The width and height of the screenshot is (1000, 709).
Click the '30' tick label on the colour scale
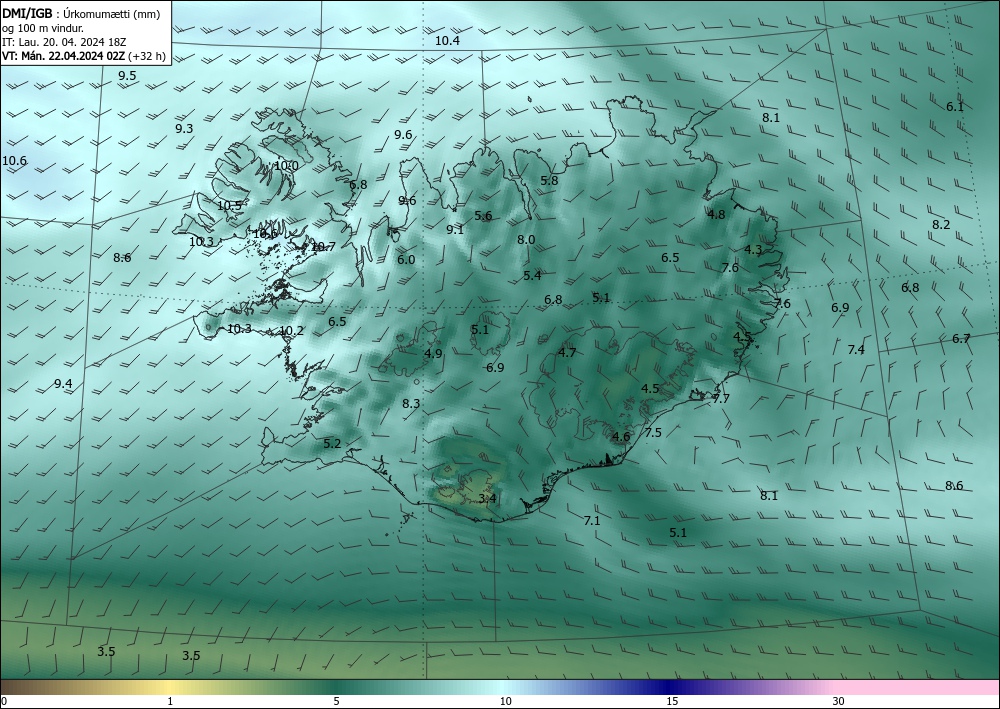tap(838, 701)
